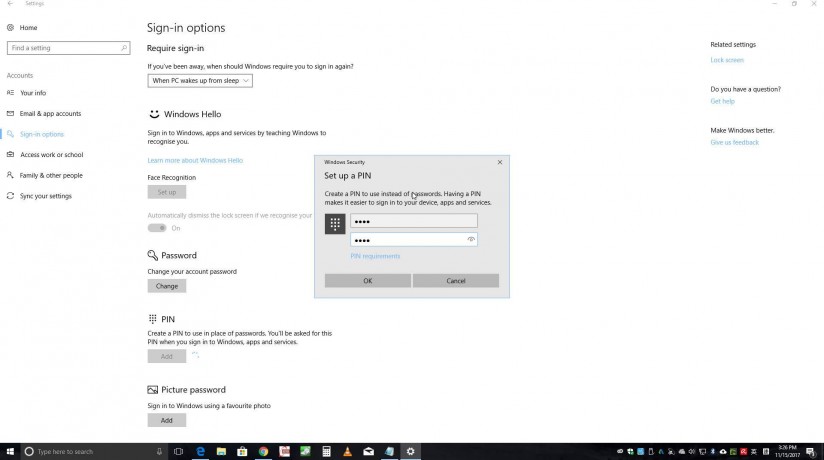Open the PIN requirements link

point(375,257)
